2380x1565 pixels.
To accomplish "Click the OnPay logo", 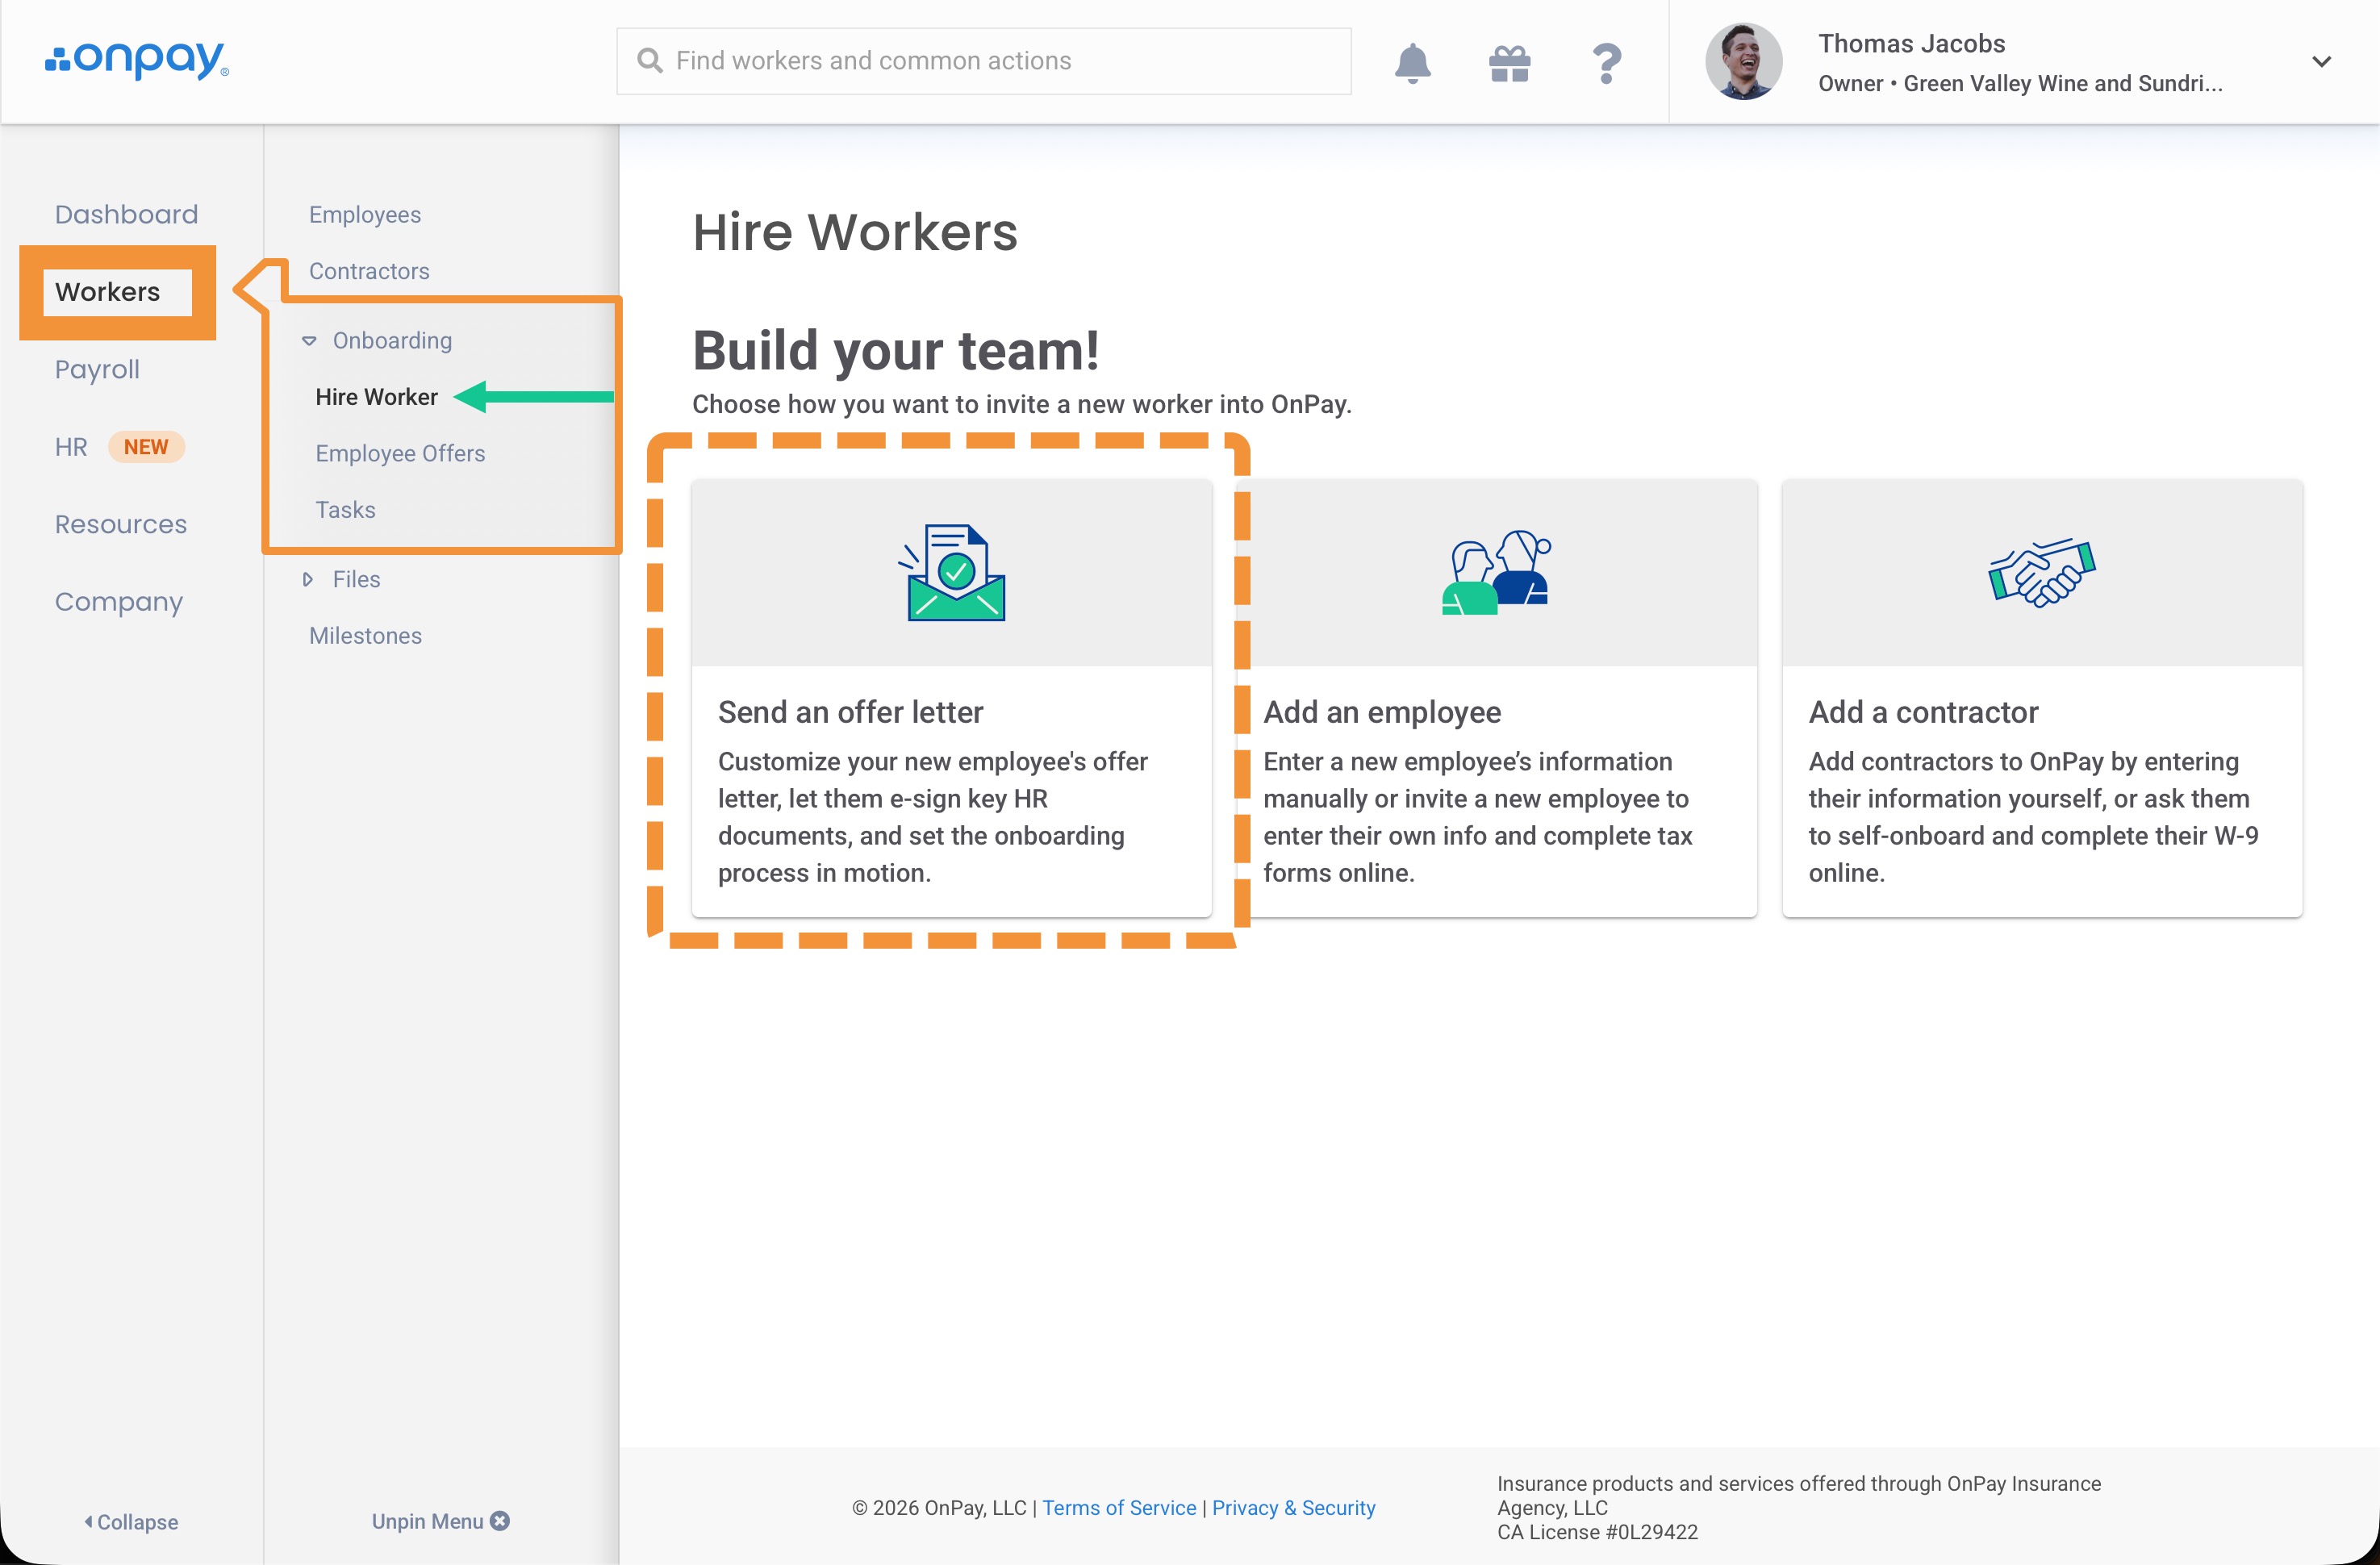I will (137, 60).
